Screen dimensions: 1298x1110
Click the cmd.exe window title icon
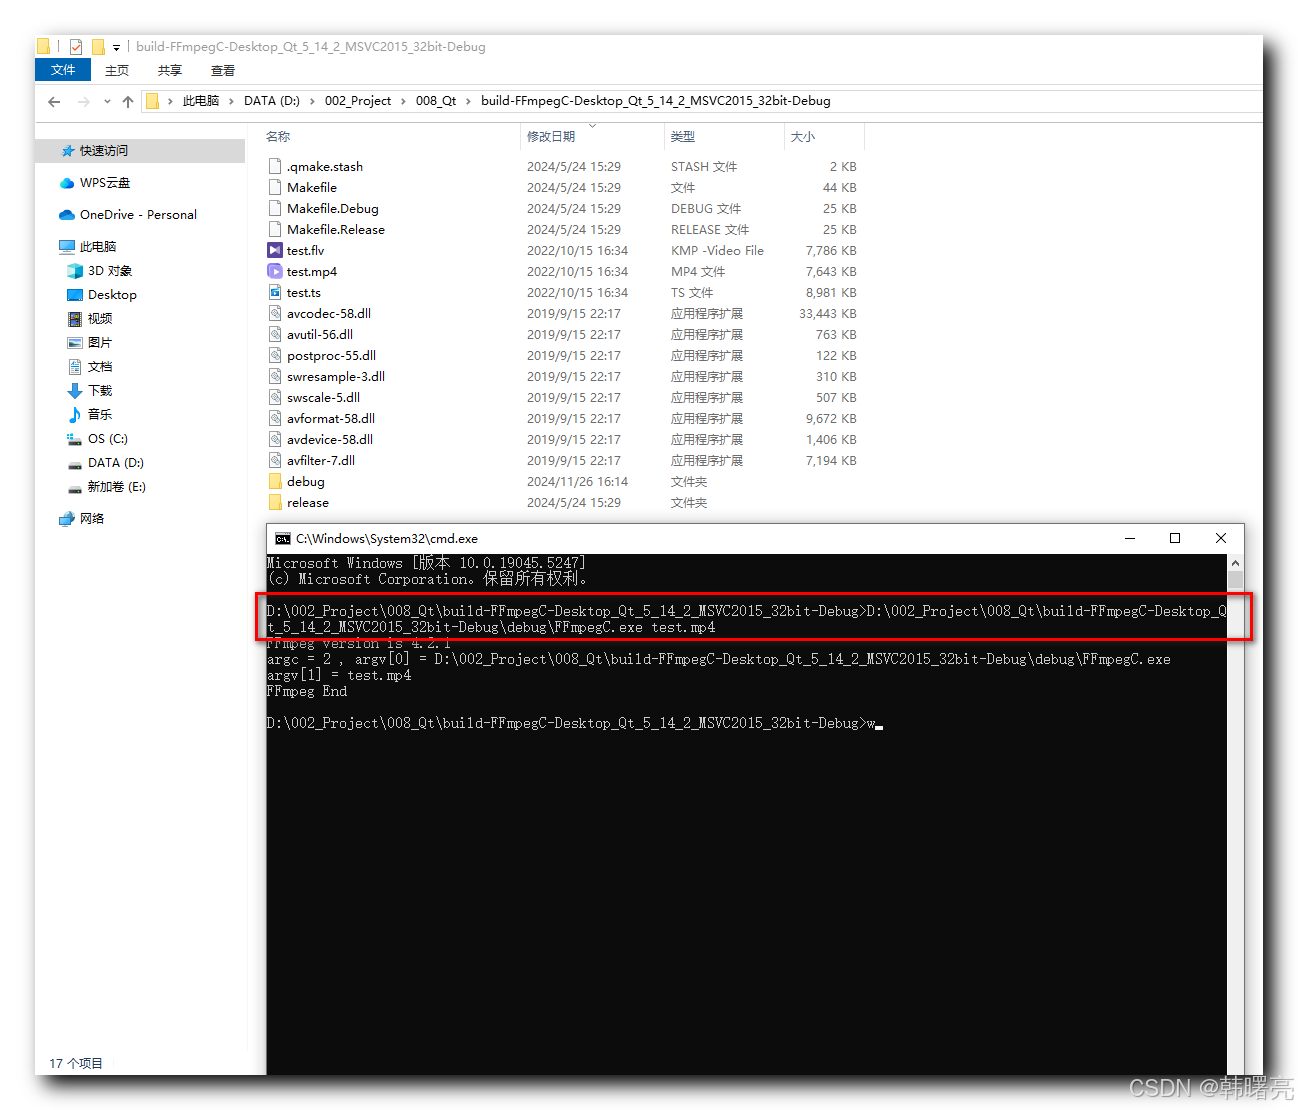click(283, 538)
